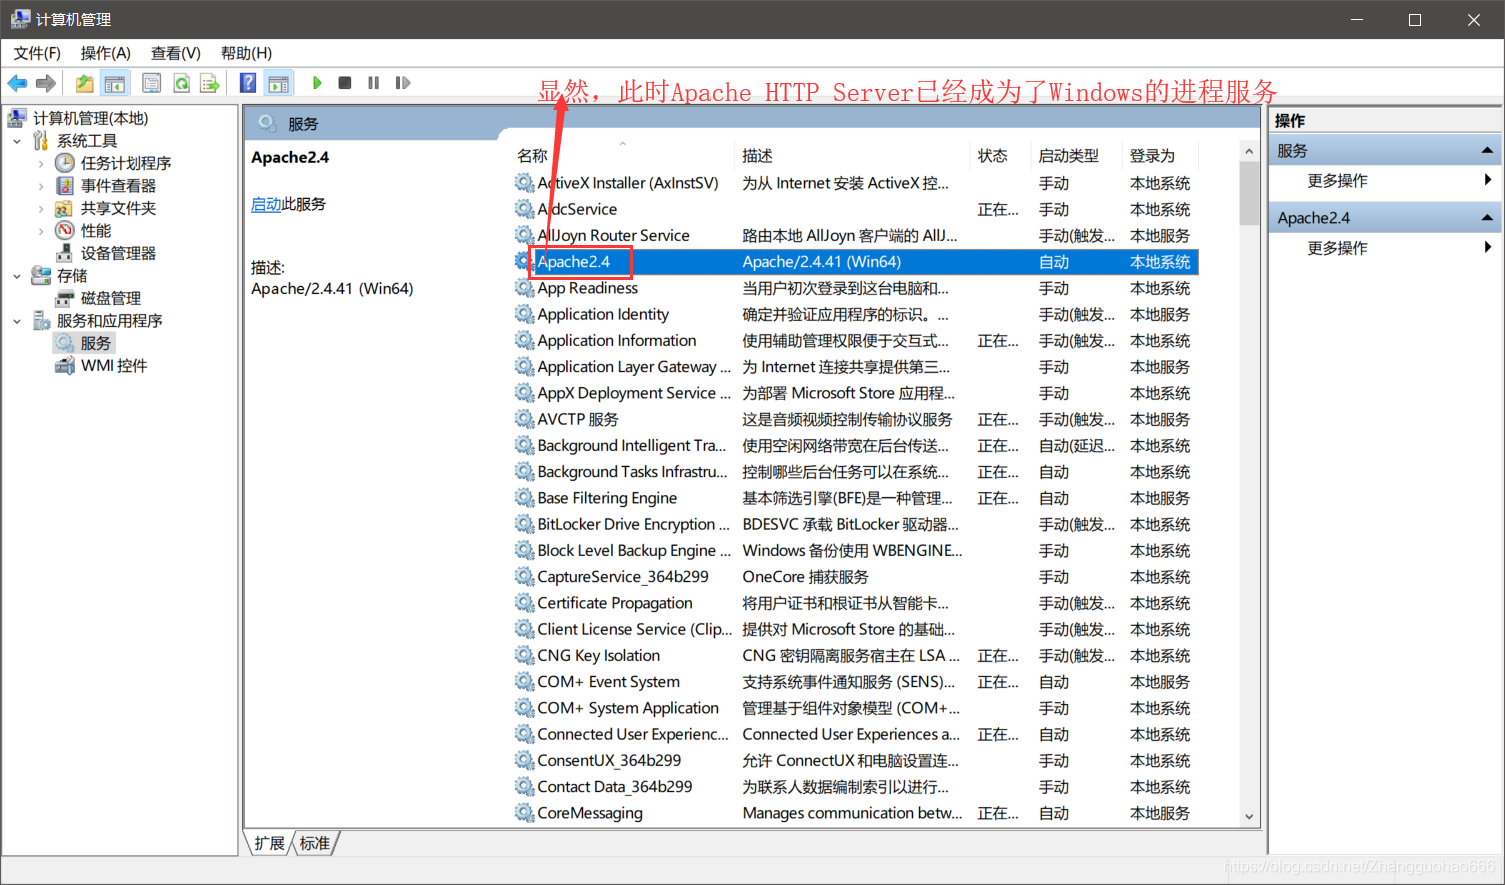
Task: Select the Apache2.4 service row
Action: (855, 262)
